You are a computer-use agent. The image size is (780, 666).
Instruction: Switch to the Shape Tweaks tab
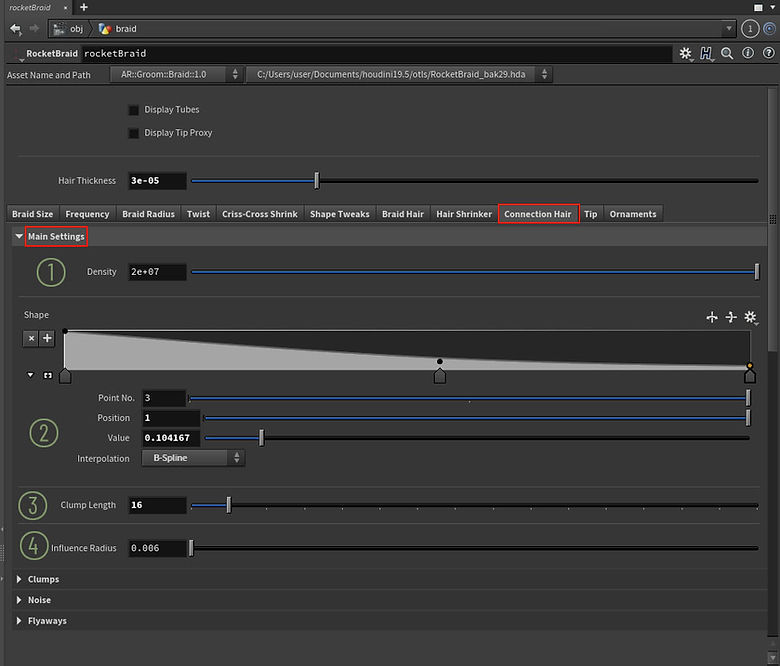pos(340,214)
